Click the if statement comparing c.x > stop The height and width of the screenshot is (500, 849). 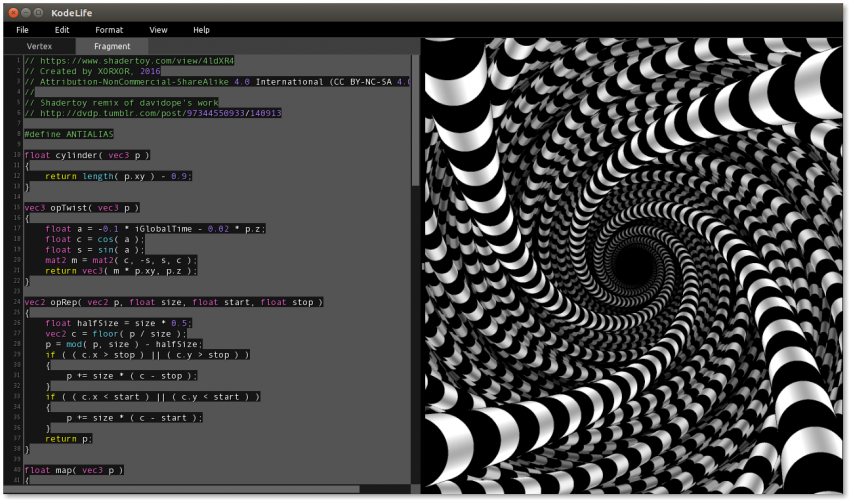[147, 355]
